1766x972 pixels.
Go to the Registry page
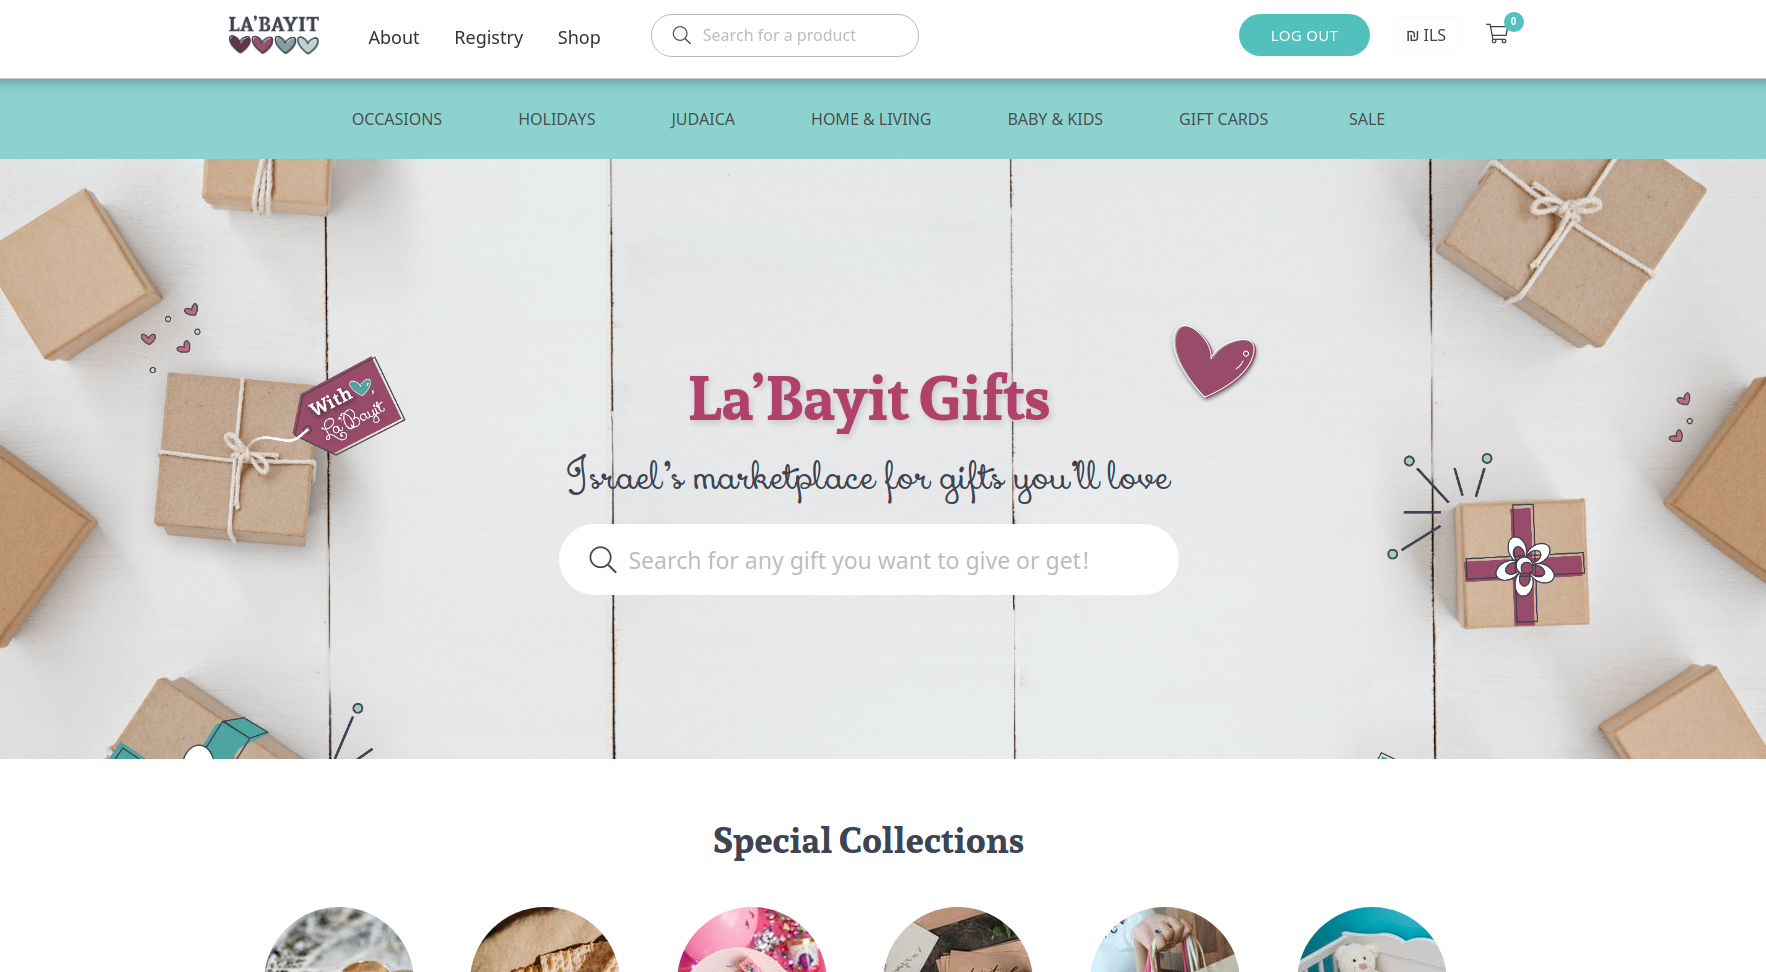coord(488,37)
